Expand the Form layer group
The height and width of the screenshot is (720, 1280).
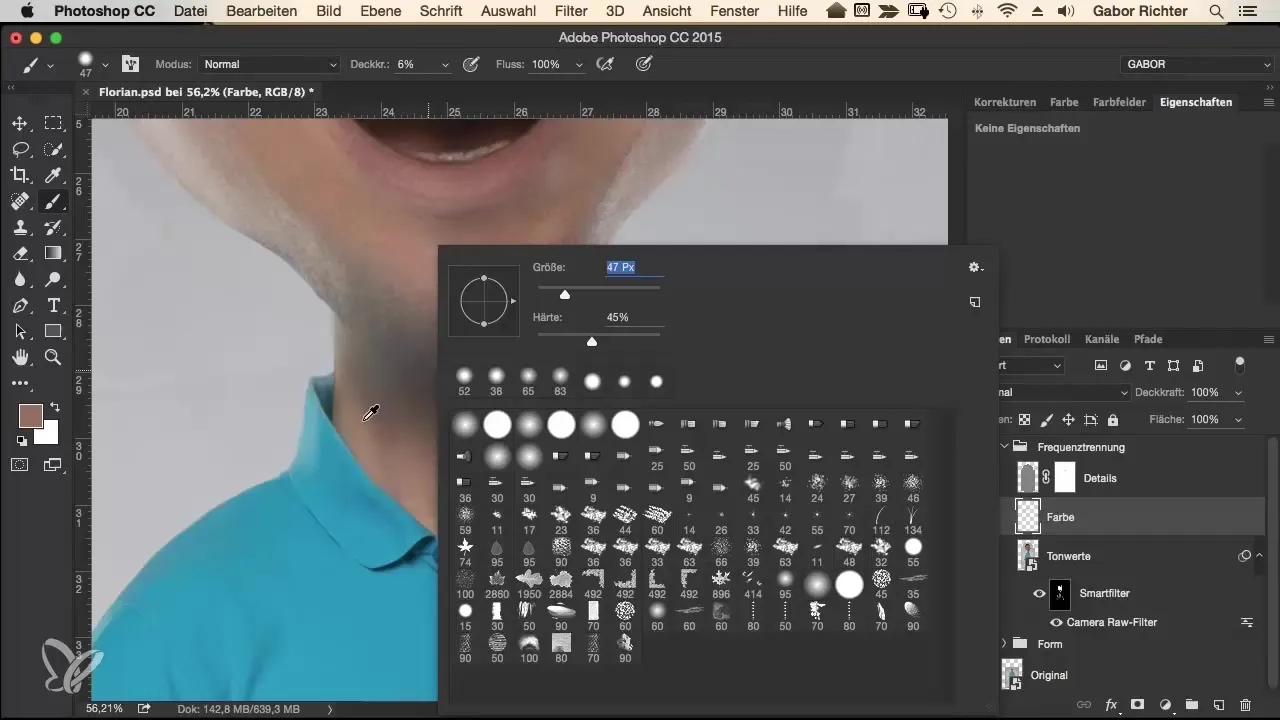pyautogui.click(x=1005, y=644)
